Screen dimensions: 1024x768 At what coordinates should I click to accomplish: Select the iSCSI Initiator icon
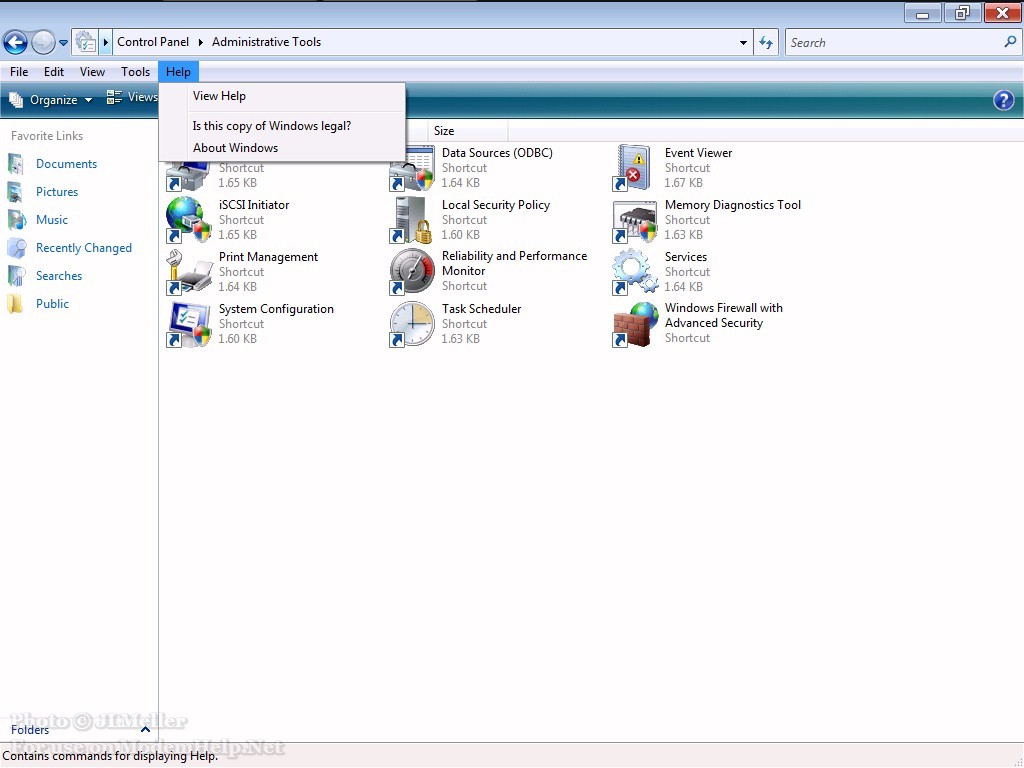point(189,220)
